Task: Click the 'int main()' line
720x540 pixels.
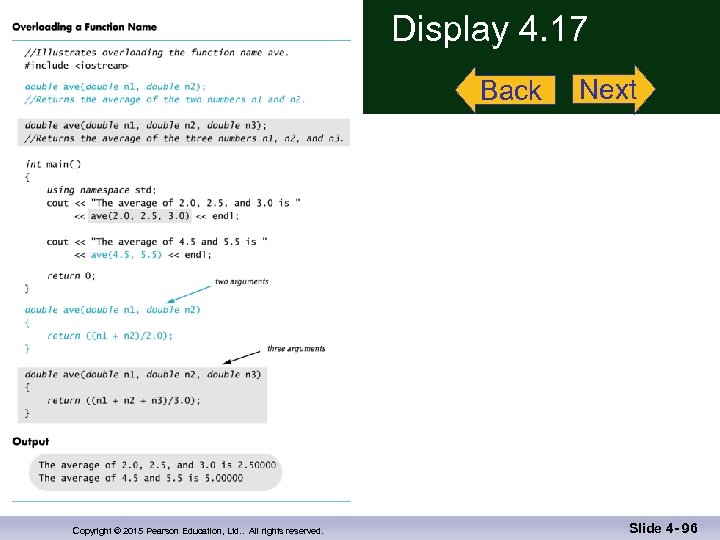Action: click(53, 164)
